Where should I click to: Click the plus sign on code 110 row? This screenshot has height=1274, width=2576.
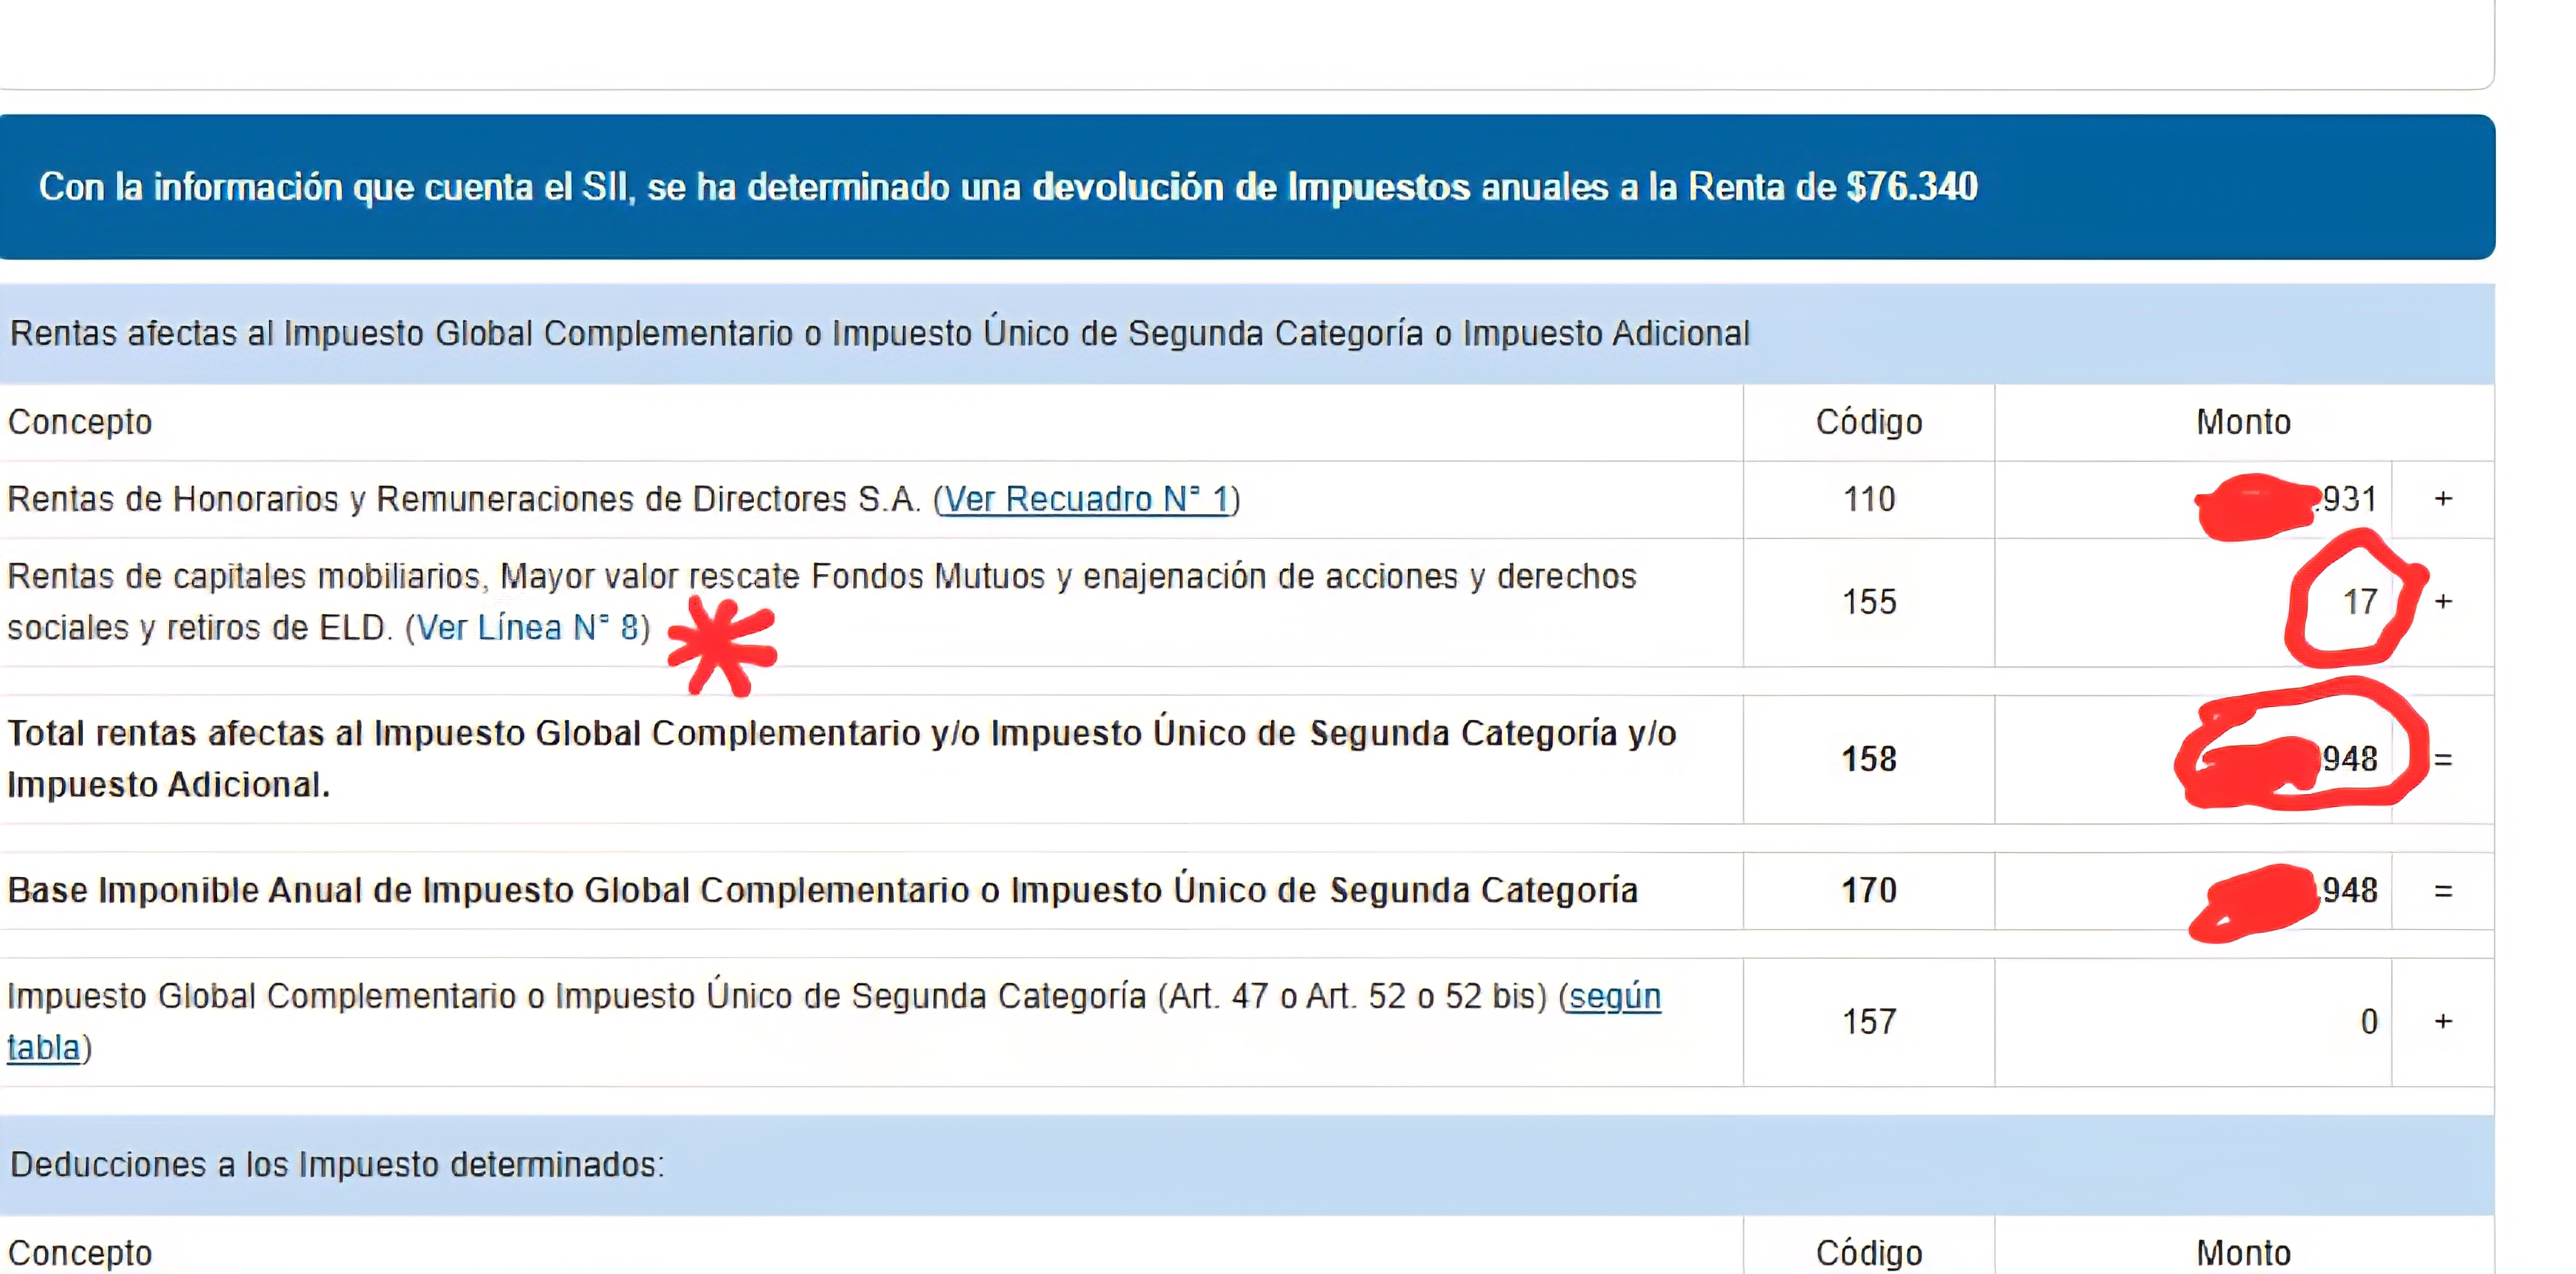[x=2443, y=499]
